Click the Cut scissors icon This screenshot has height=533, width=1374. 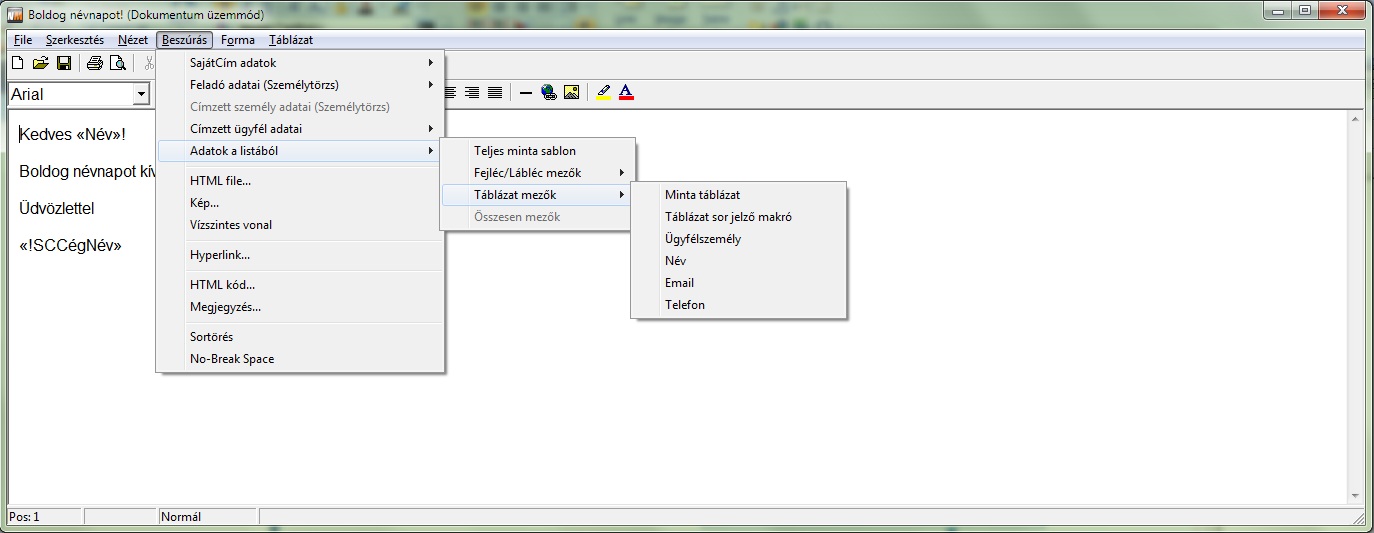(149, 64)
